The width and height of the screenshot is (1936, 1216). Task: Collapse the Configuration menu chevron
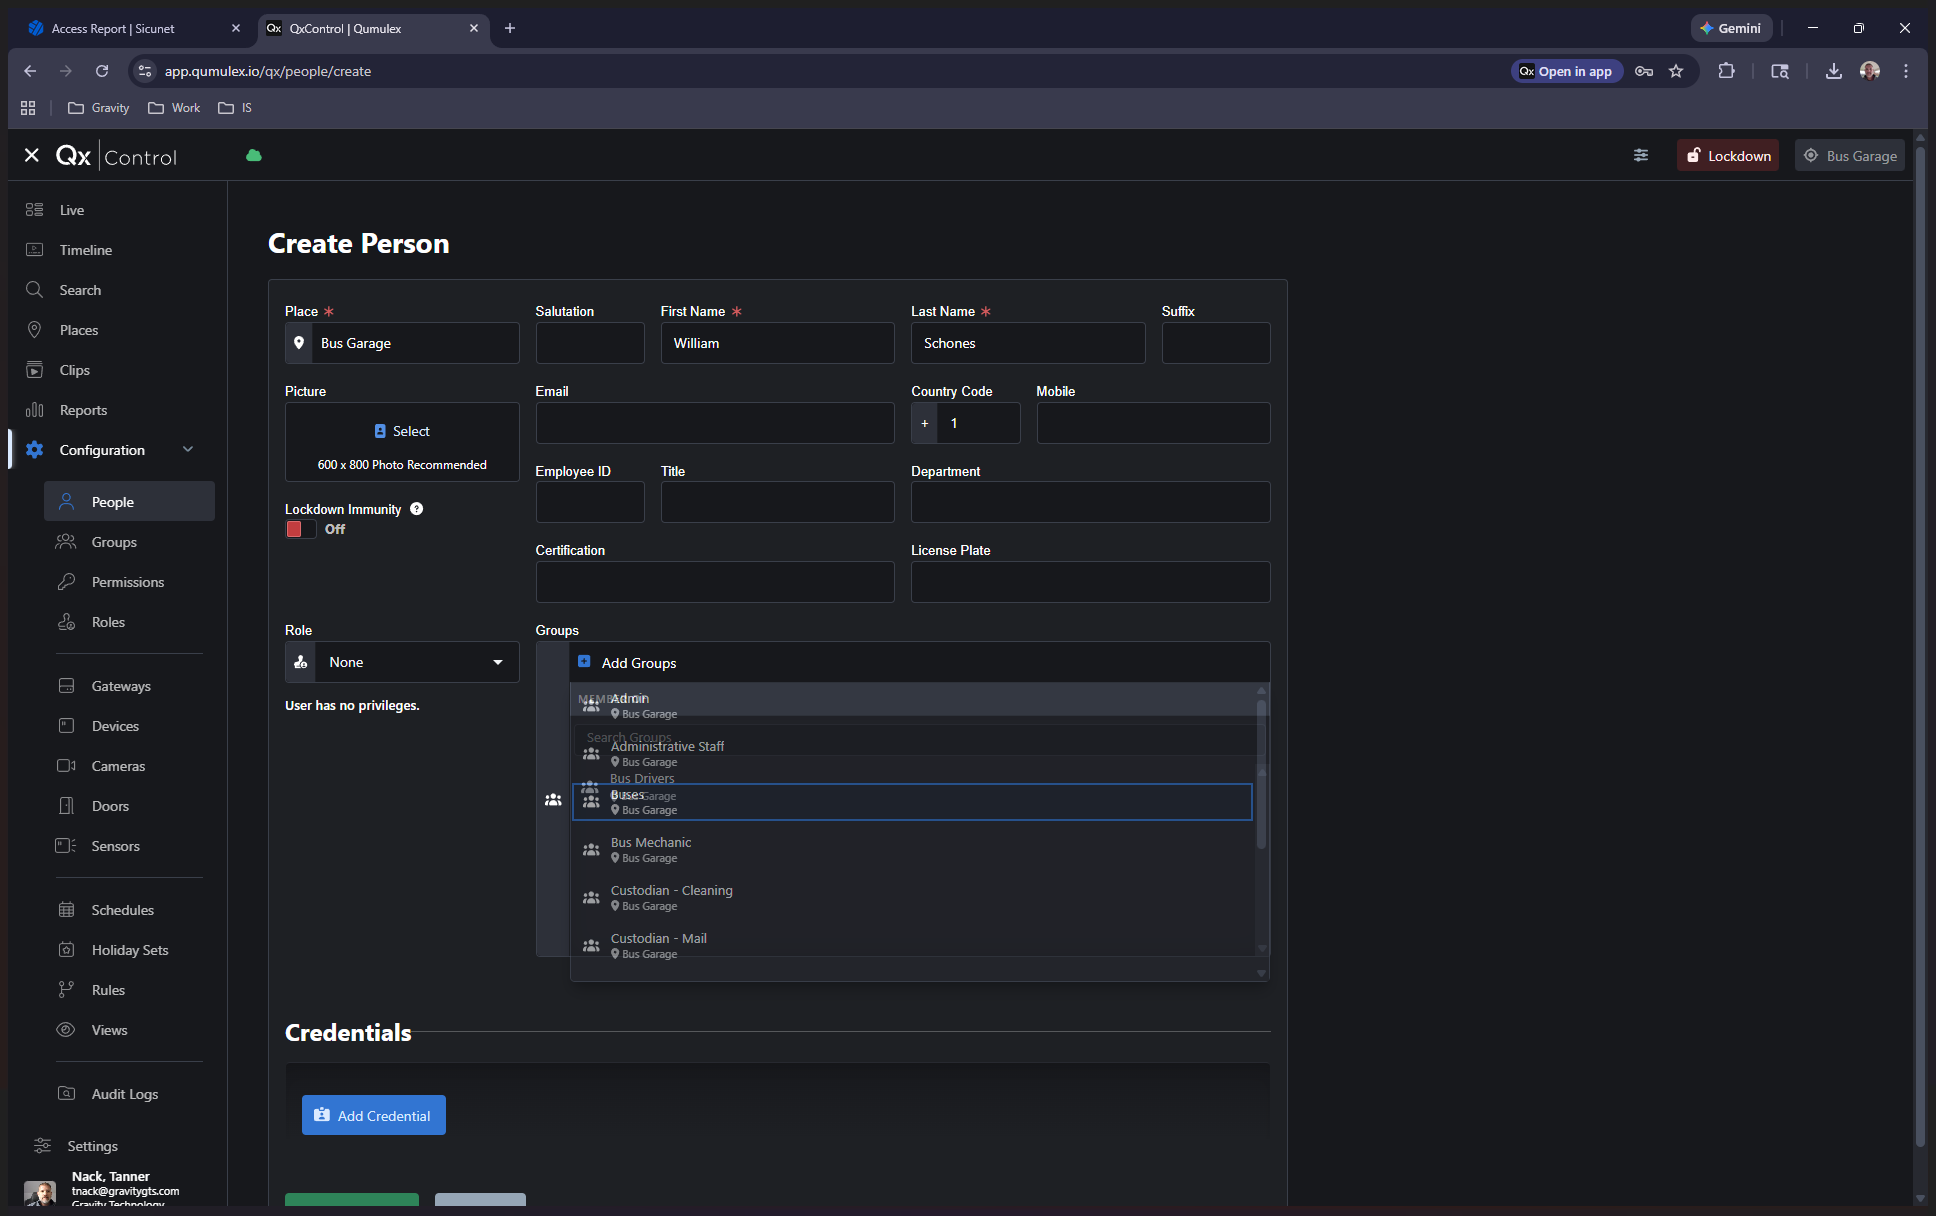point(188,450)
